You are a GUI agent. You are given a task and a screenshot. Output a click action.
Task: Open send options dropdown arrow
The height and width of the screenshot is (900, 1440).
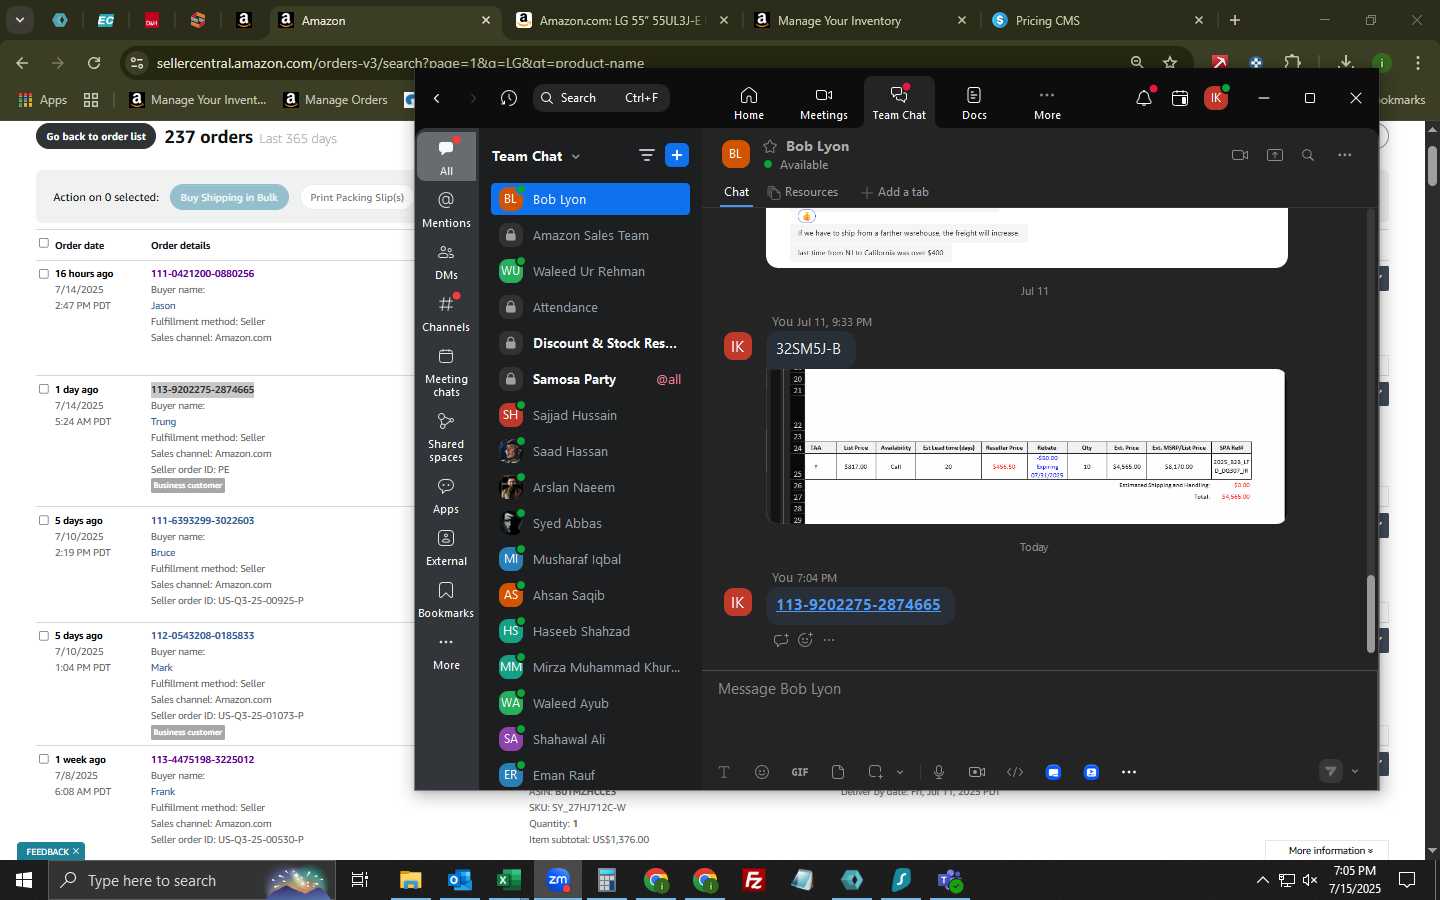point(1355,771)
